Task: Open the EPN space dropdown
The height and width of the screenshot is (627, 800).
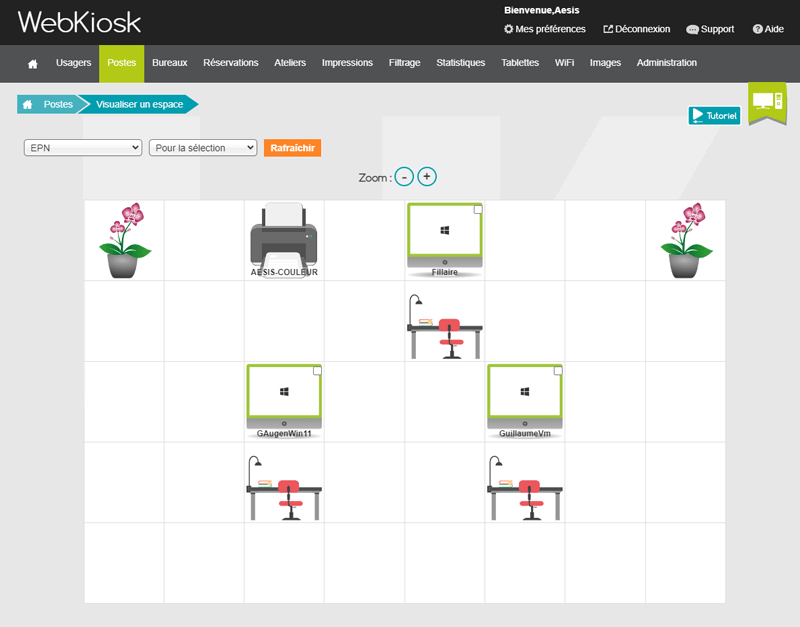Action: coord(83,148)
